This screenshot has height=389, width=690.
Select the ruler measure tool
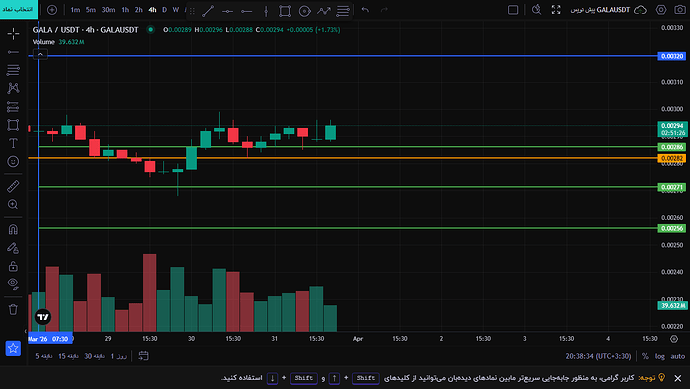click(x=13, y=186)
